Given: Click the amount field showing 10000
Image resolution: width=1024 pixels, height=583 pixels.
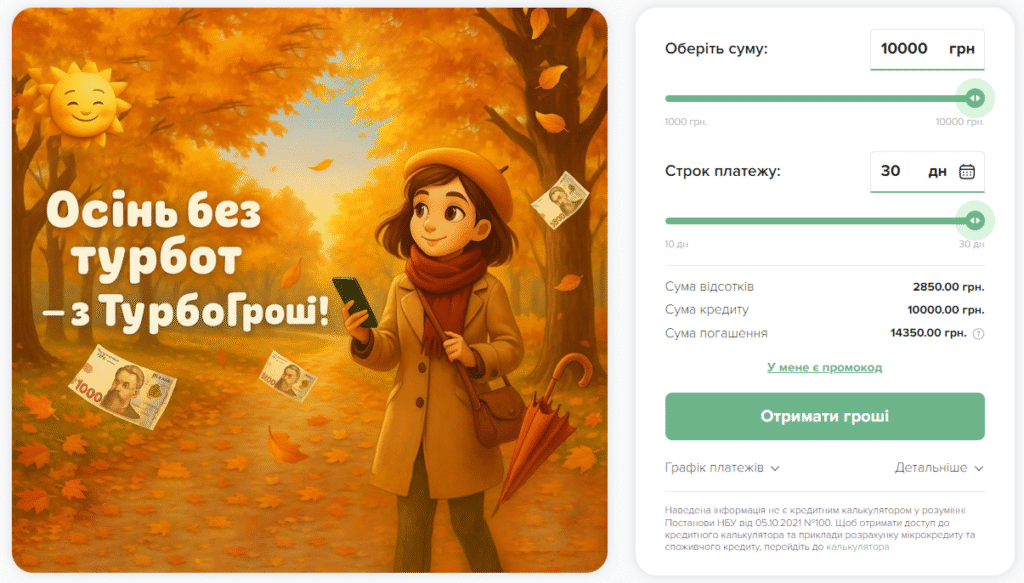Looking at the screenshot, I should (927, 49).
